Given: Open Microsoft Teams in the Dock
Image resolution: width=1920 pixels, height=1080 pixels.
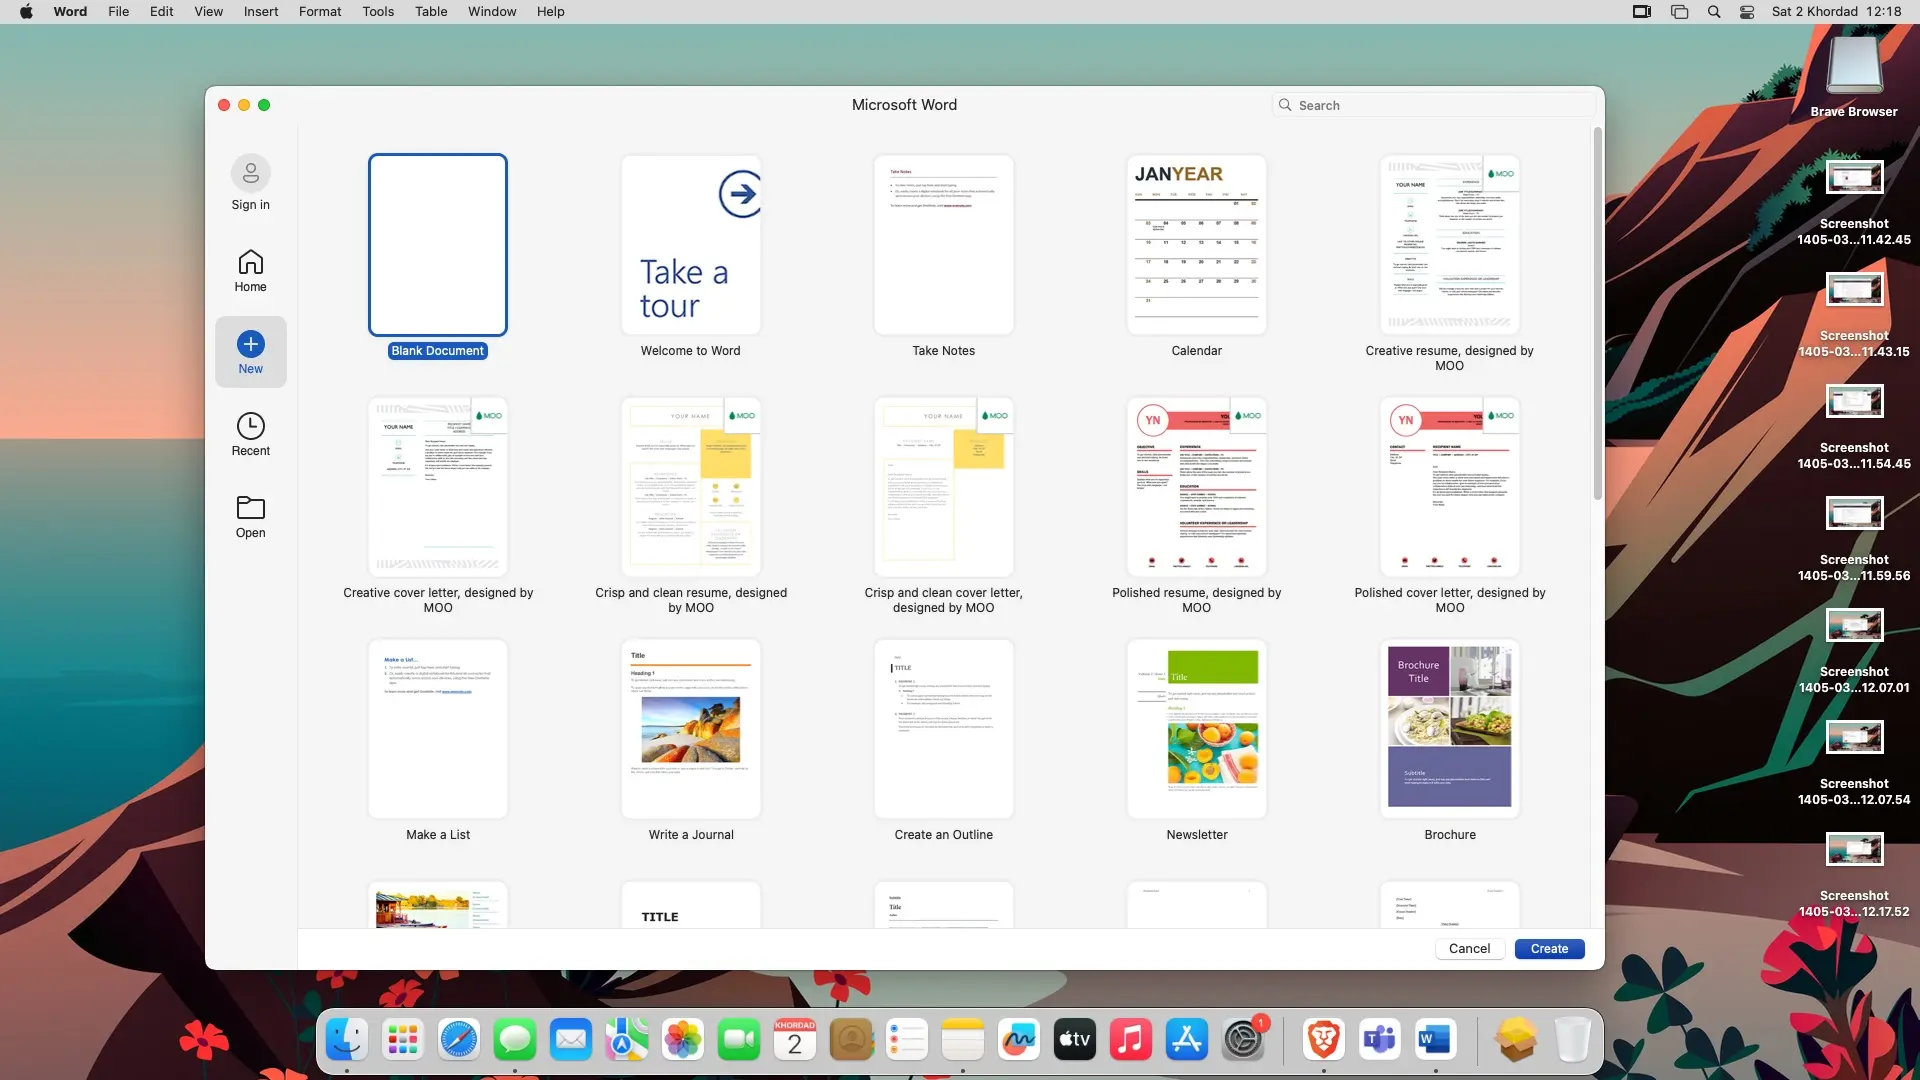Looking at the screenshot, I should tap(1379, 1040).
